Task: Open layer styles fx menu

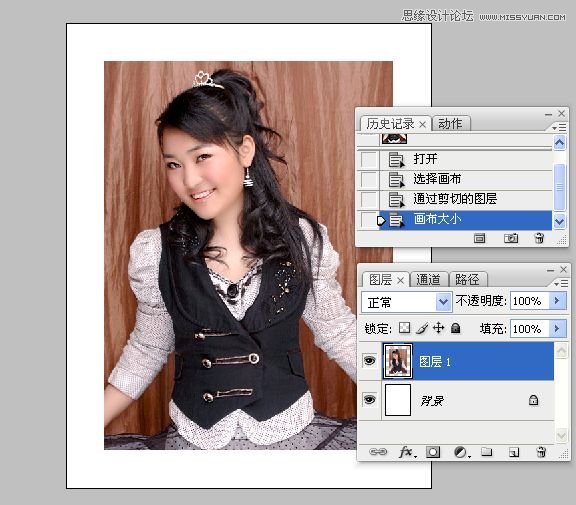Action: coord(407,452)
